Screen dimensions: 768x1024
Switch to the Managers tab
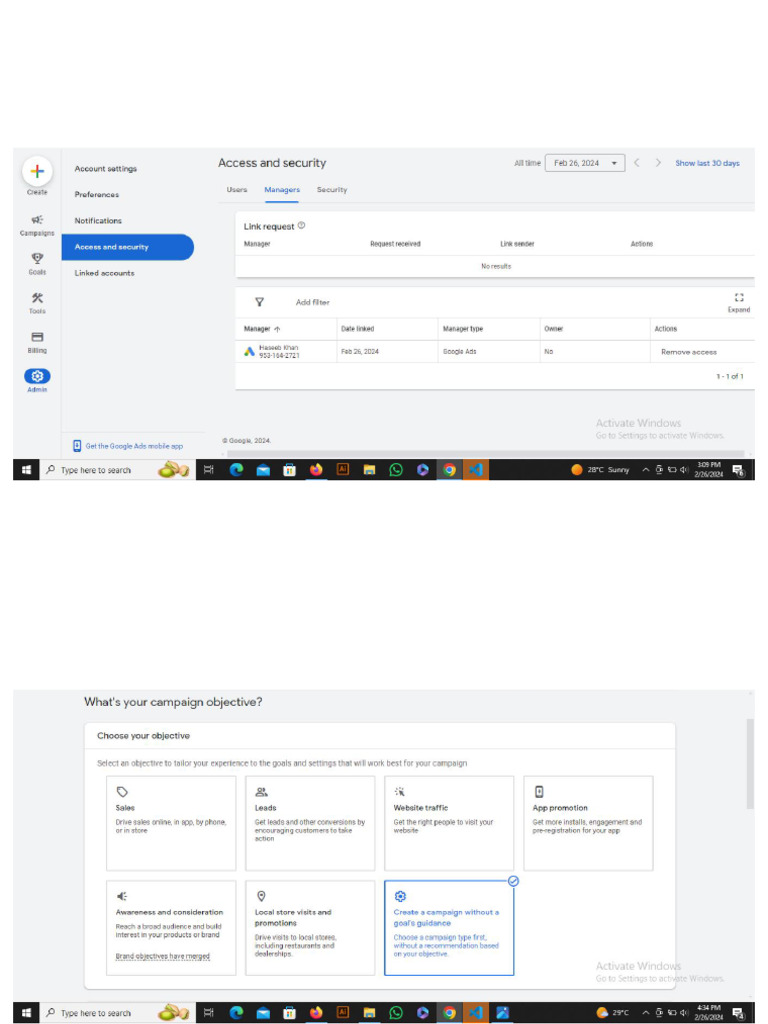pos(281,189)
